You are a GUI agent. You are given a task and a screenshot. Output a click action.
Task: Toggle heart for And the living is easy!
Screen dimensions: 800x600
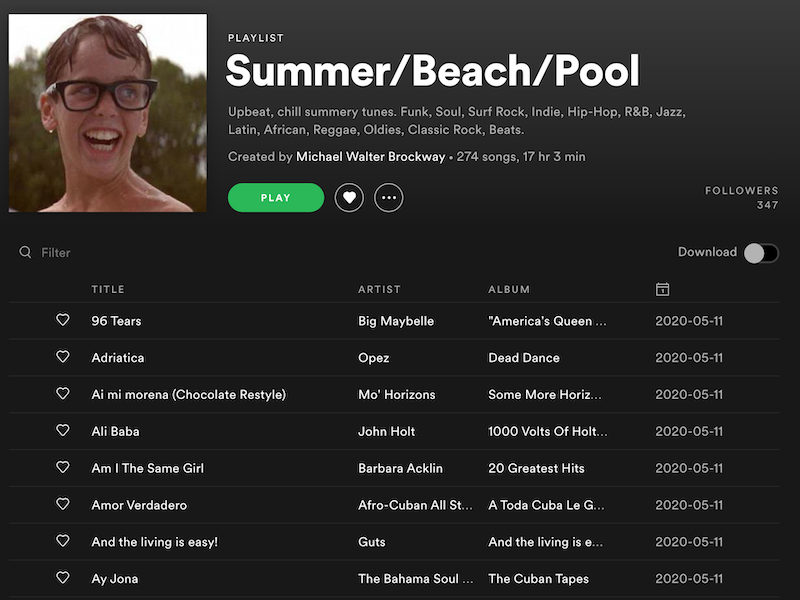coord(63,541)
